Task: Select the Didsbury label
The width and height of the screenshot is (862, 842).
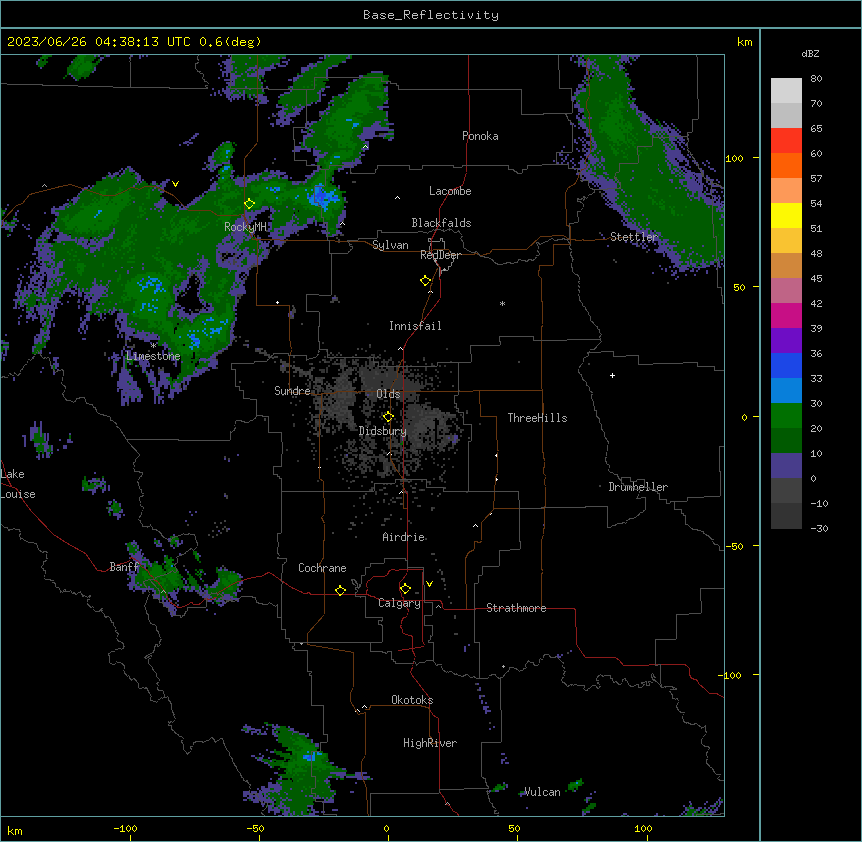Action: click(383, 431)
